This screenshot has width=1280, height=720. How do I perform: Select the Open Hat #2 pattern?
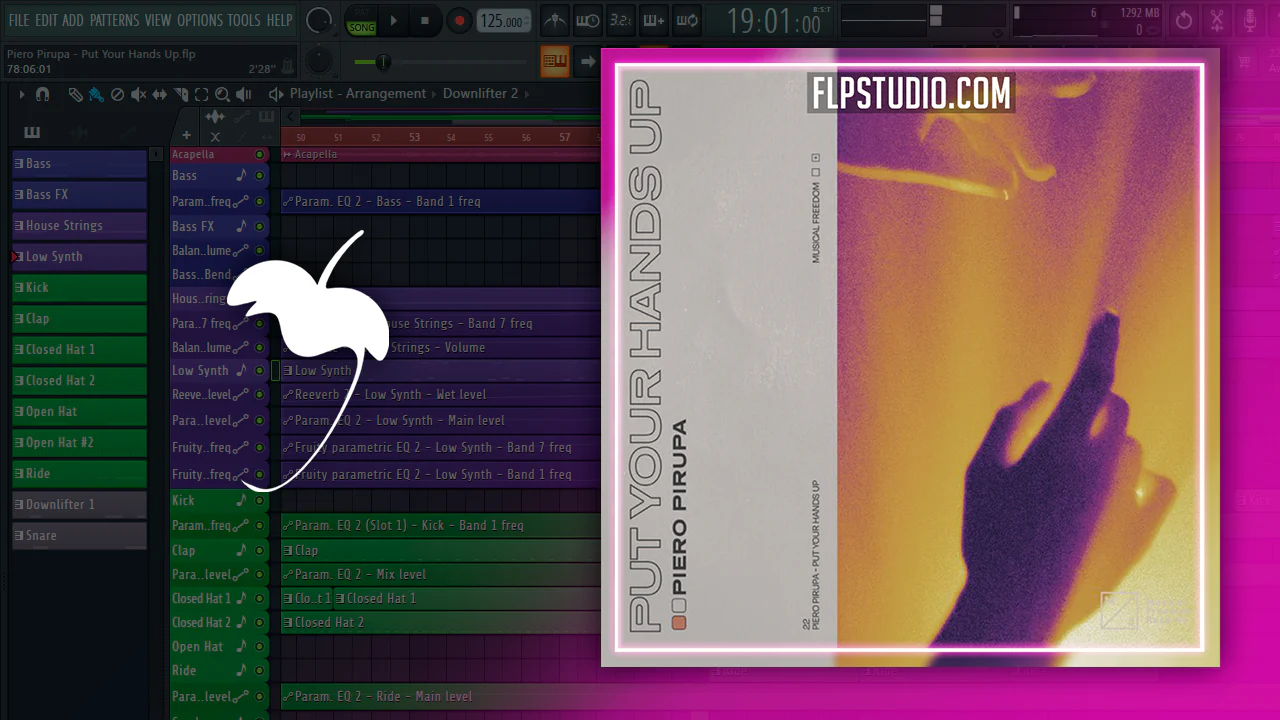click(x=79, y=443)
